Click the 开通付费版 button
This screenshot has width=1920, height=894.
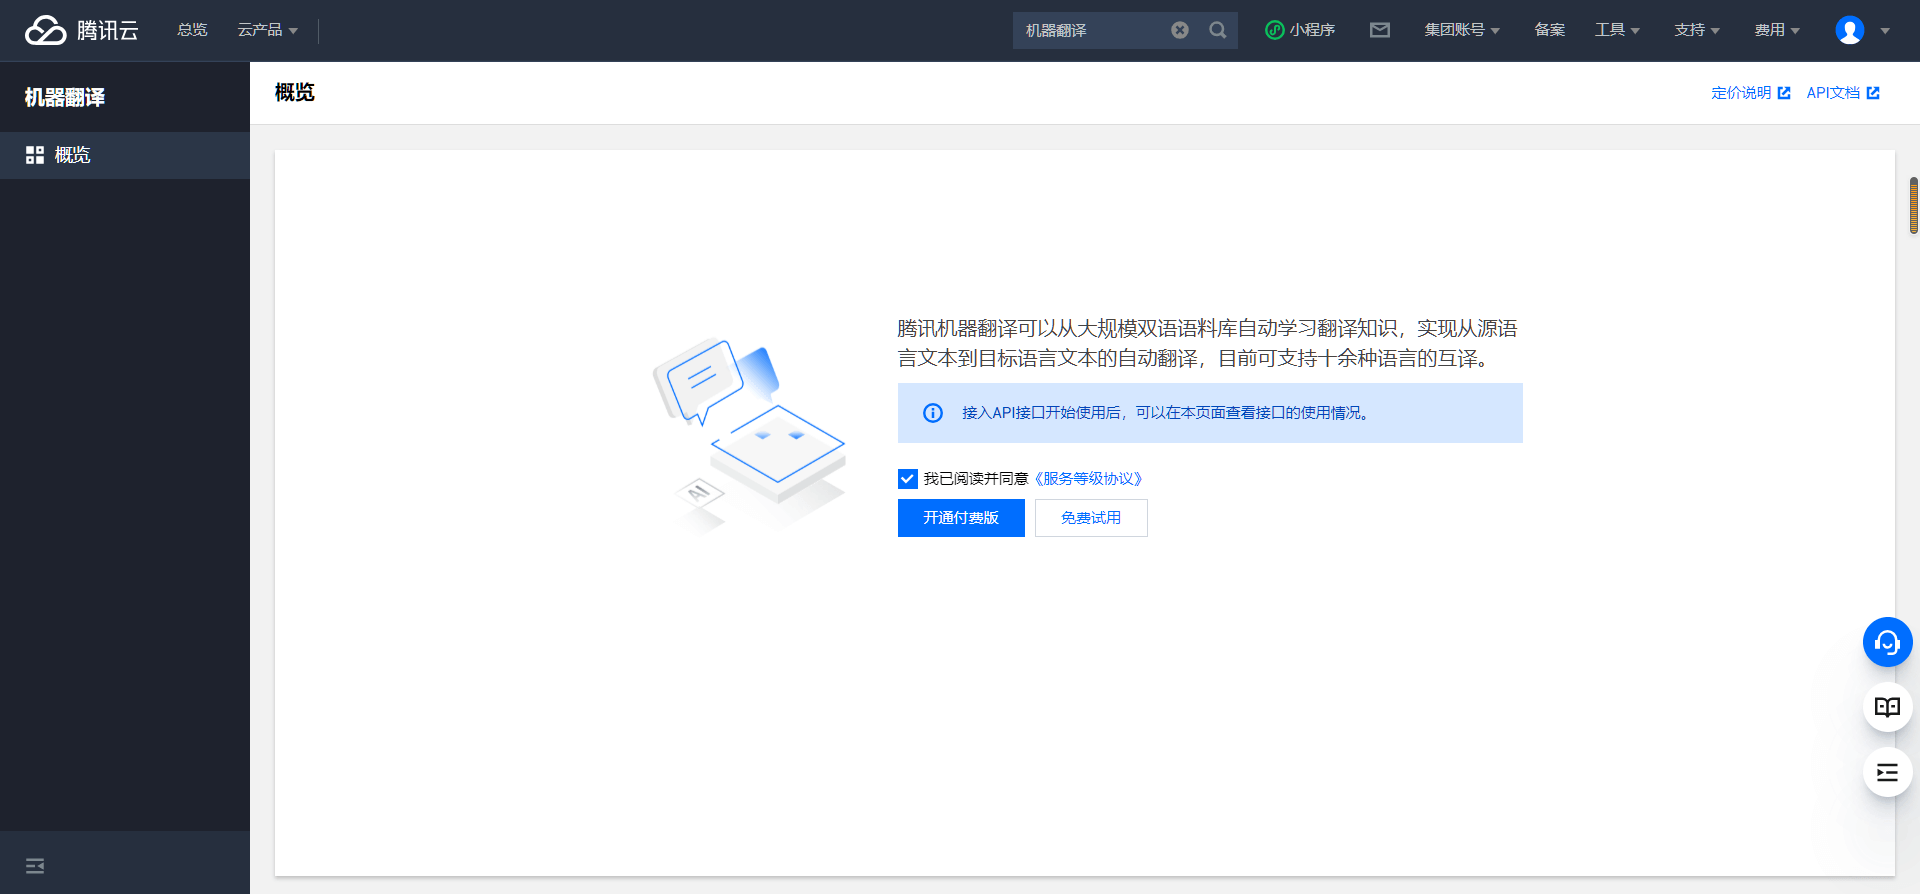point(961,518)
